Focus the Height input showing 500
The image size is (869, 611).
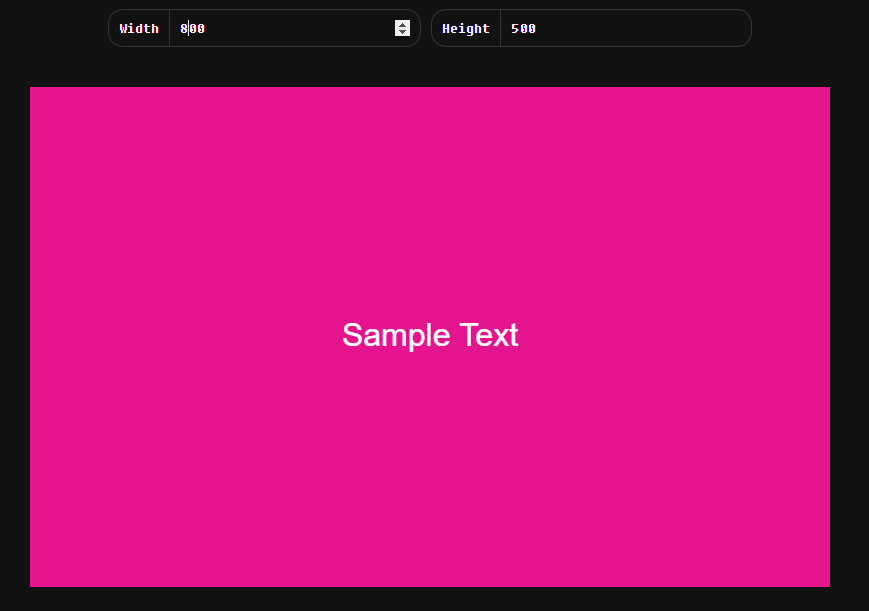tap(620, 28)
